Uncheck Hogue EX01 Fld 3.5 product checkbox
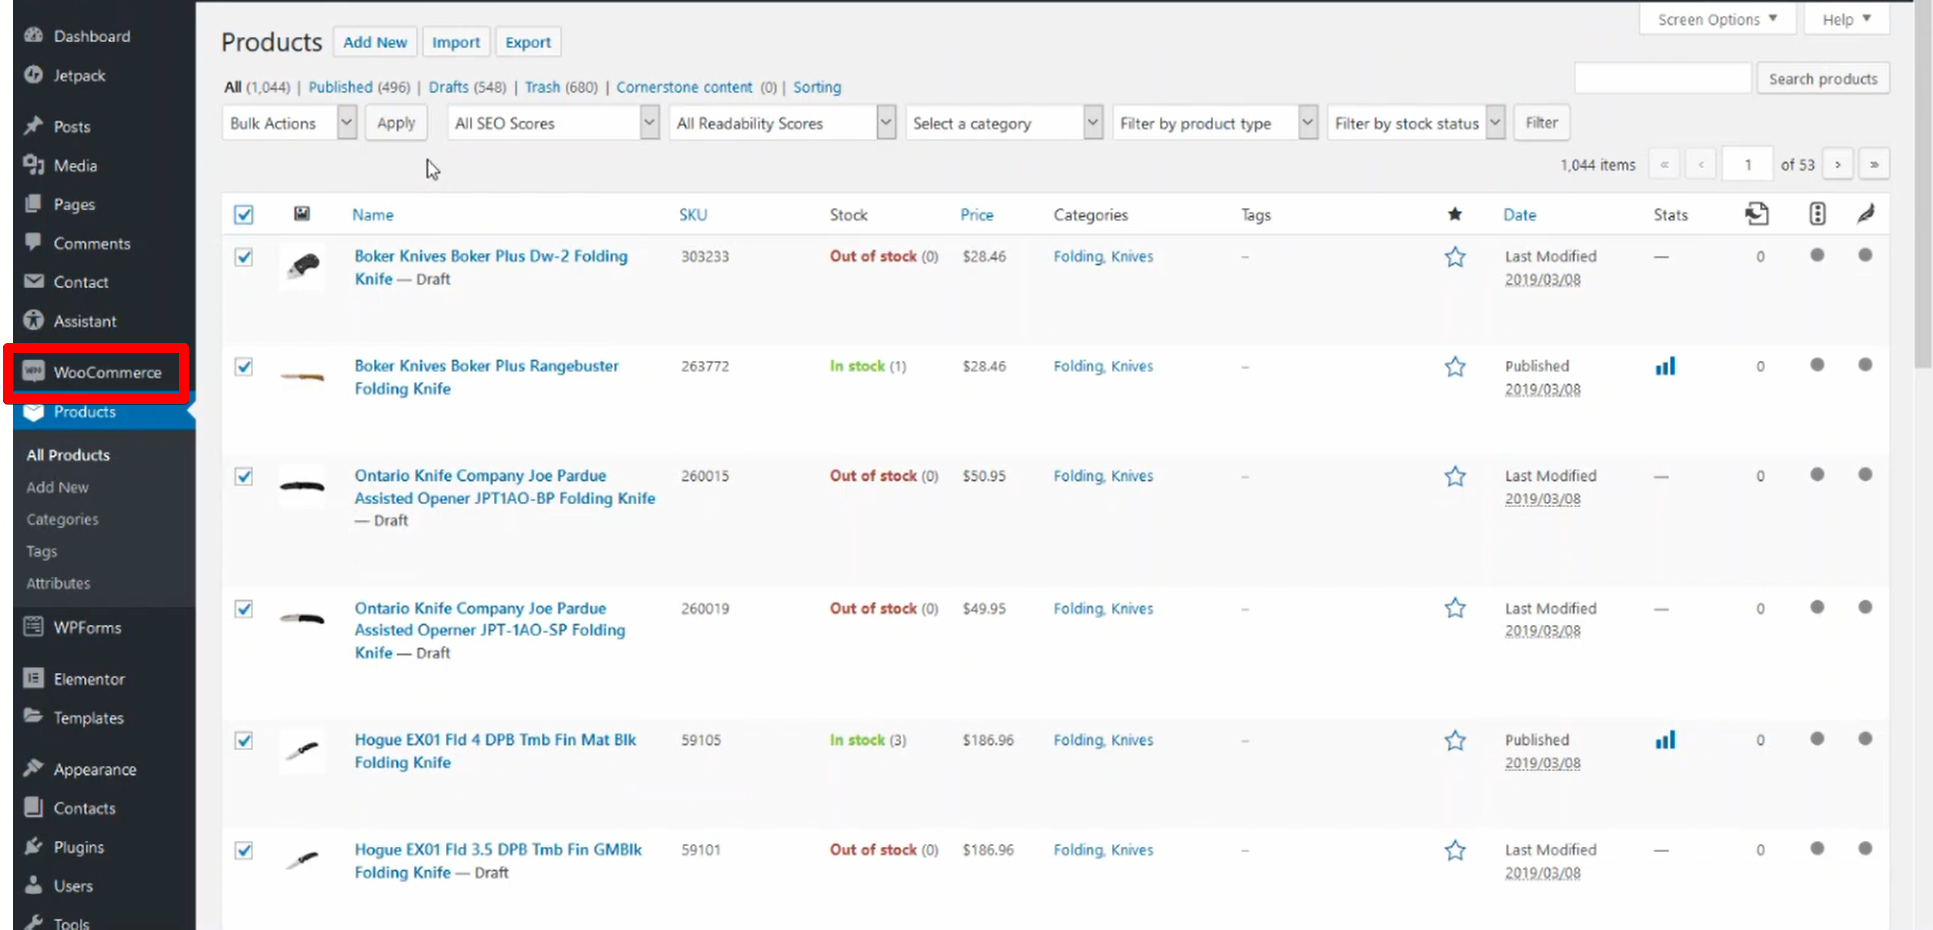Screen dimensions: 1933x930 244,850
